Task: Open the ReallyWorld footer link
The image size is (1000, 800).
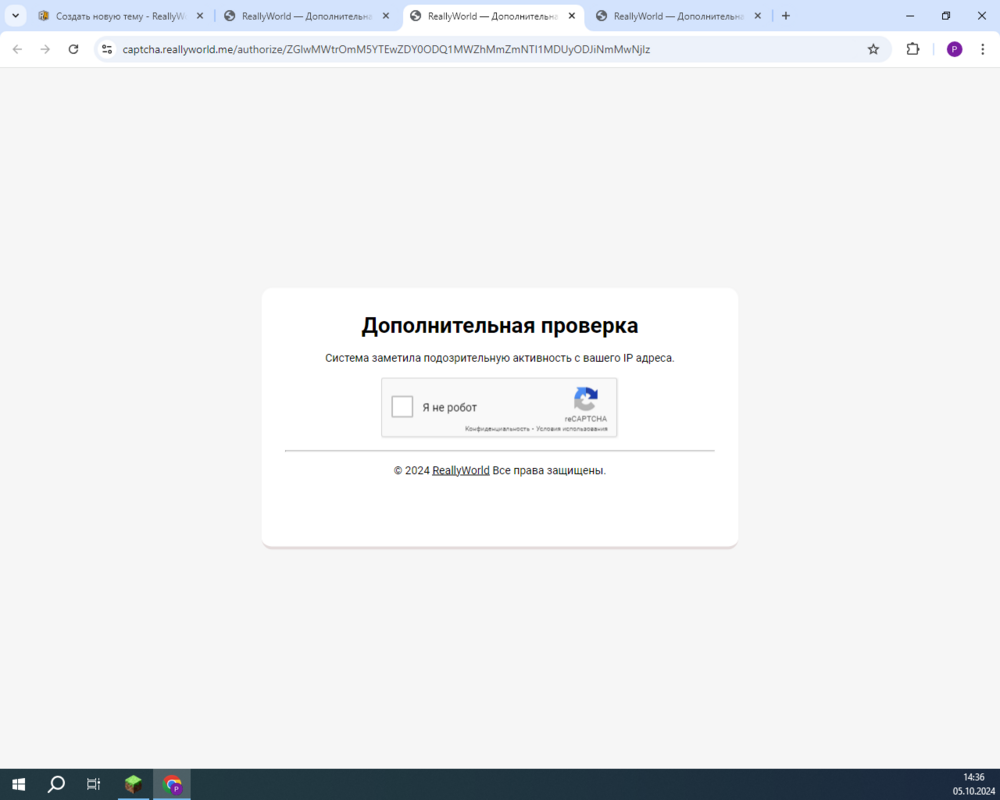Action: pos(460,470)
